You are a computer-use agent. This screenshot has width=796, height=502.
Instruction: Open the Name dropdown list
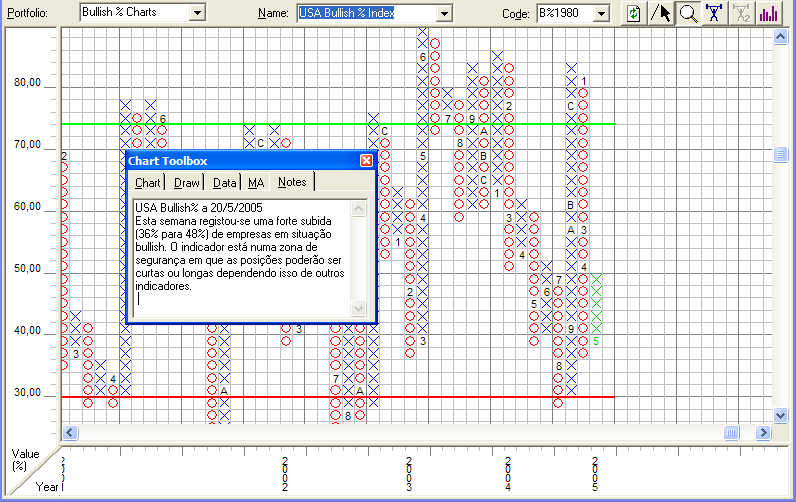click(443, 13)
